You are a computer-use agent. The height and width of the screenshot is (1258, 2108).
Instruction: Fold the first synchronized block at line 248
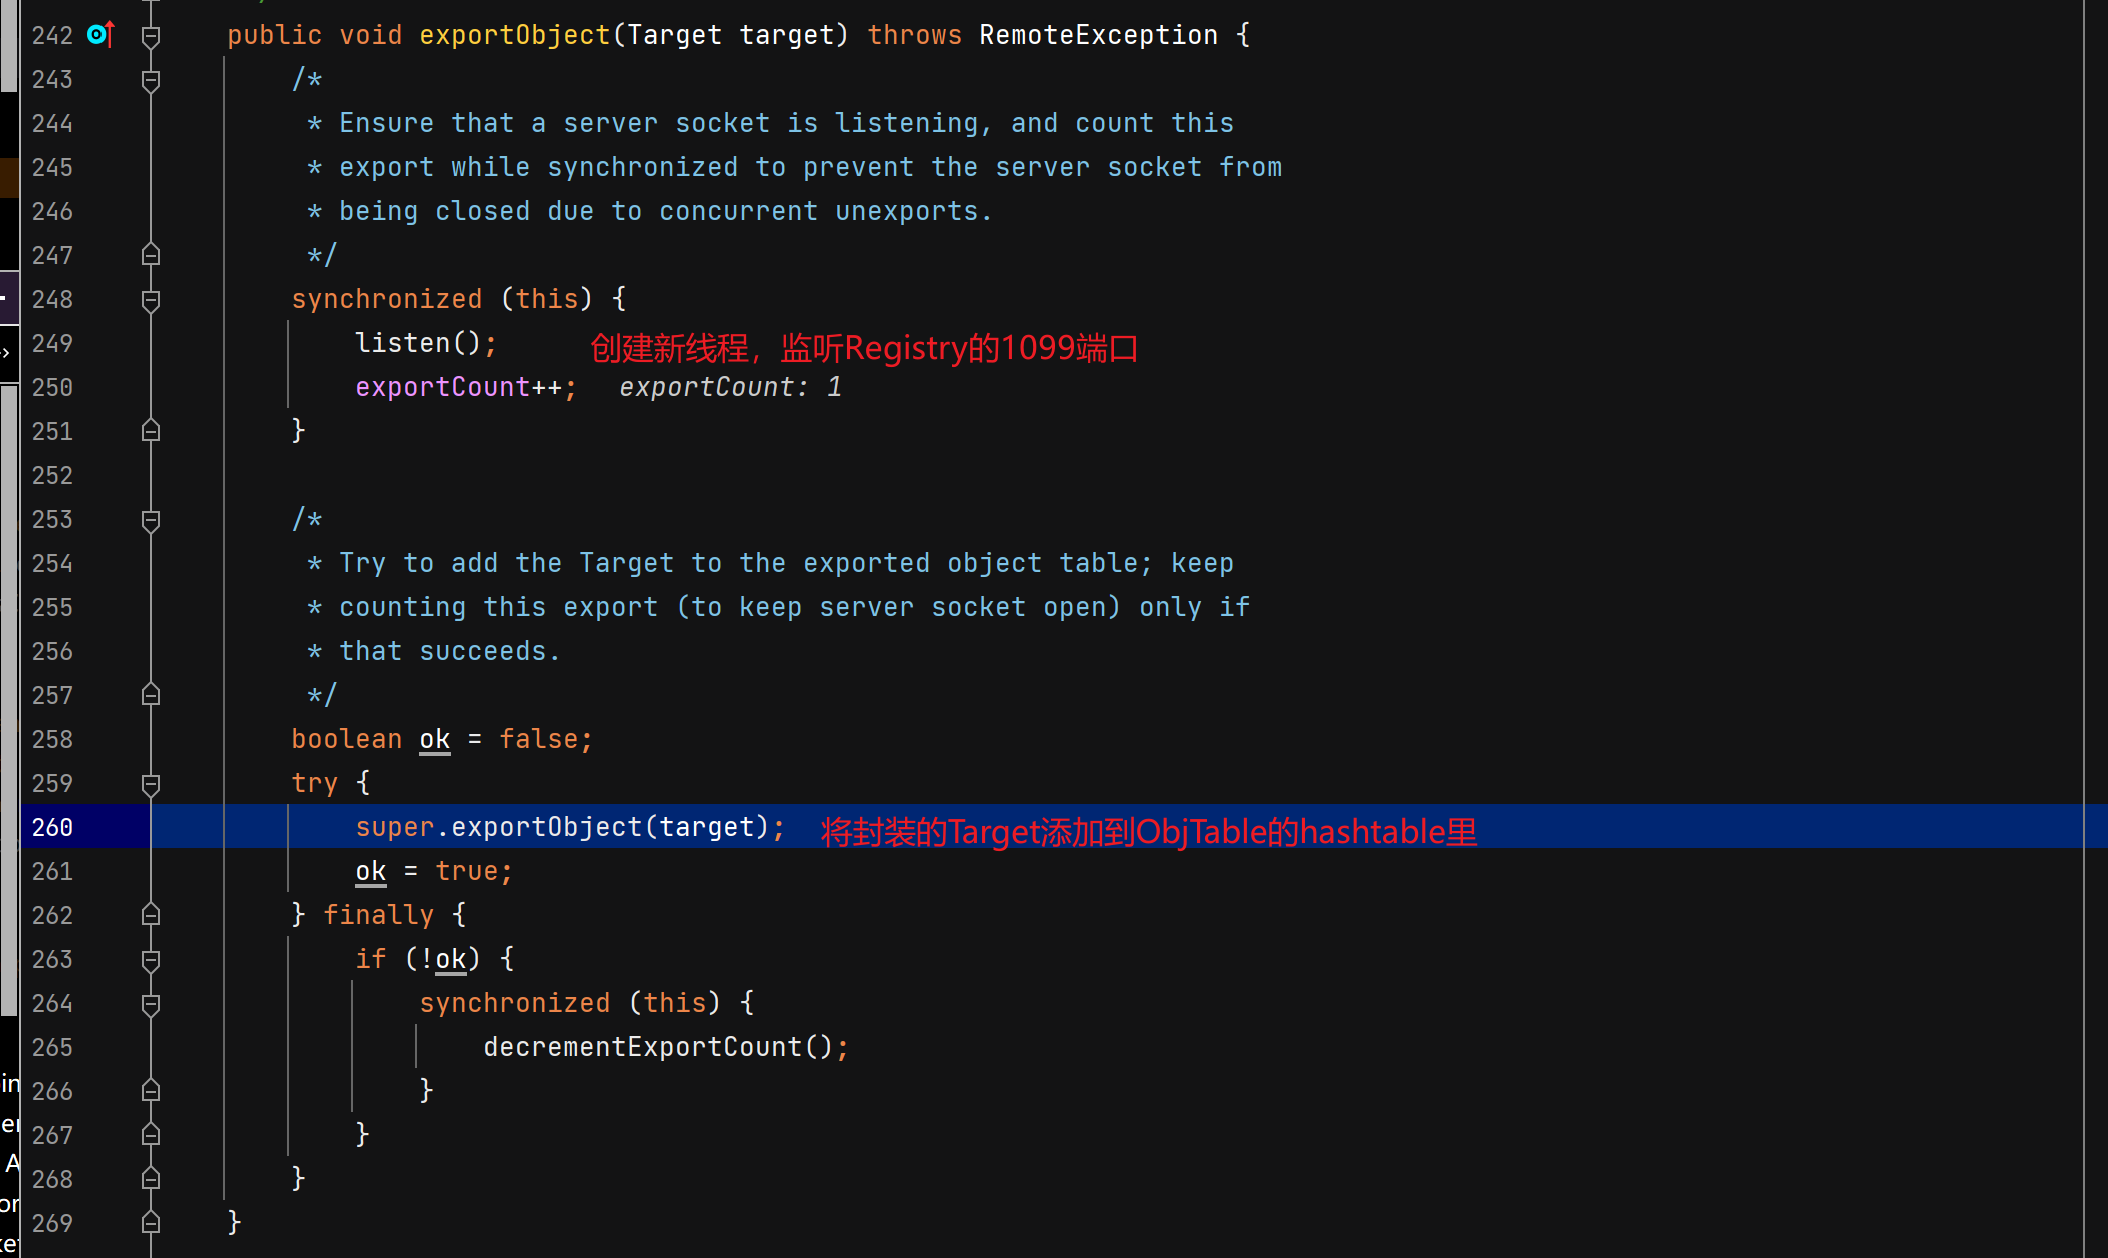point(151,300)
